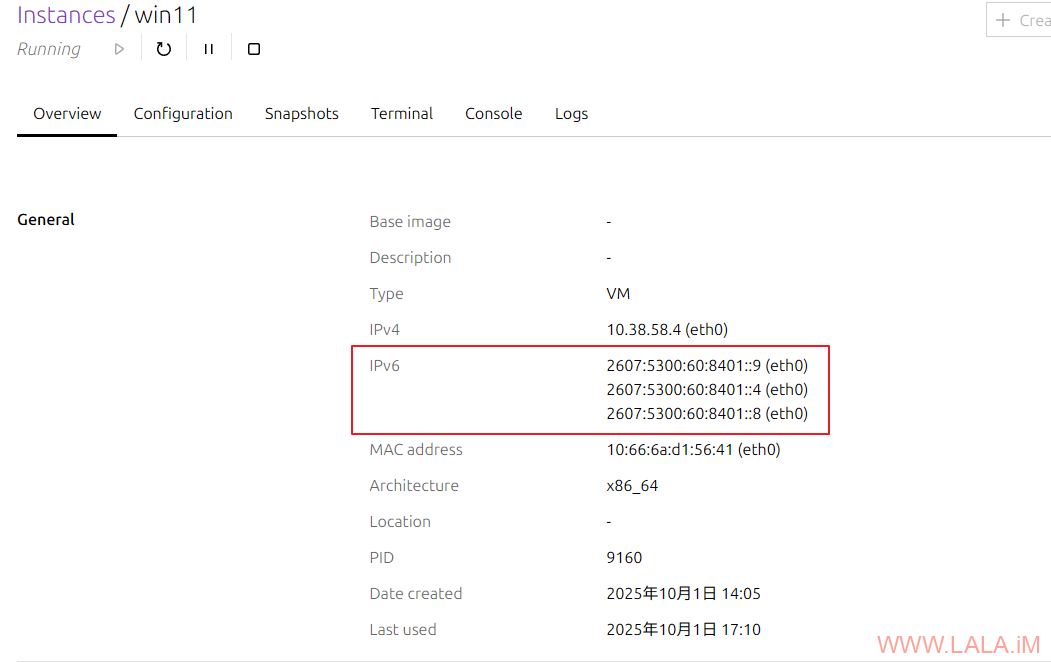Click the plus Create button
The height and width of the screenshot is (662, 1051).
coord(1020,20)
